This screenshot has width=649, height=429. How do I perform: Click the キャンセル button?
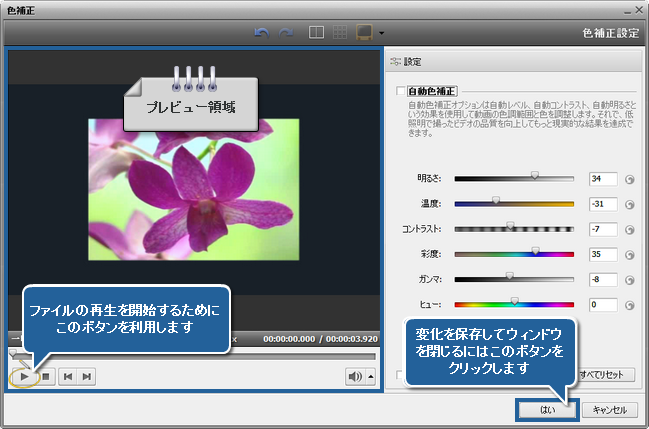[x=608, y=409]
